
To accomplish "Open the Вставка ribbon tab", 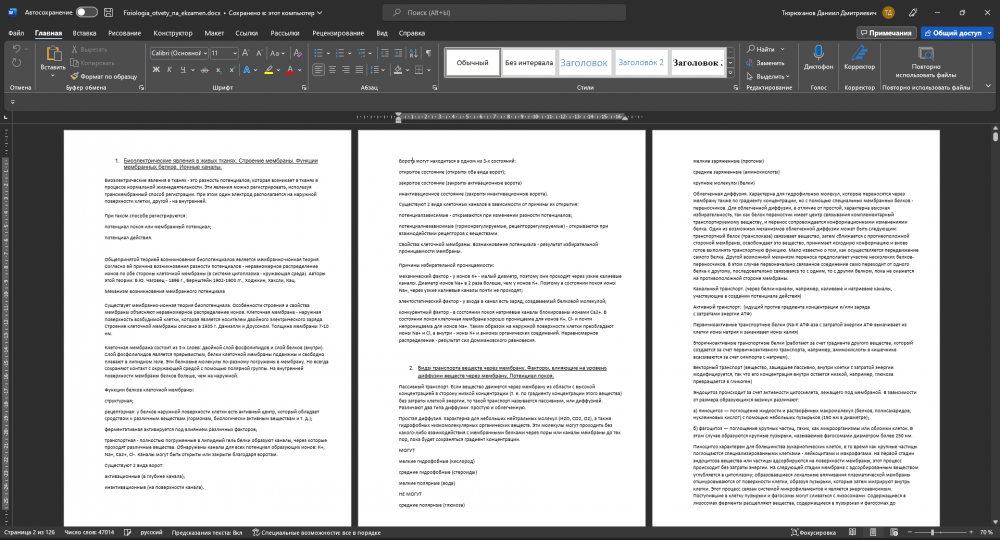I will point(84,33).
